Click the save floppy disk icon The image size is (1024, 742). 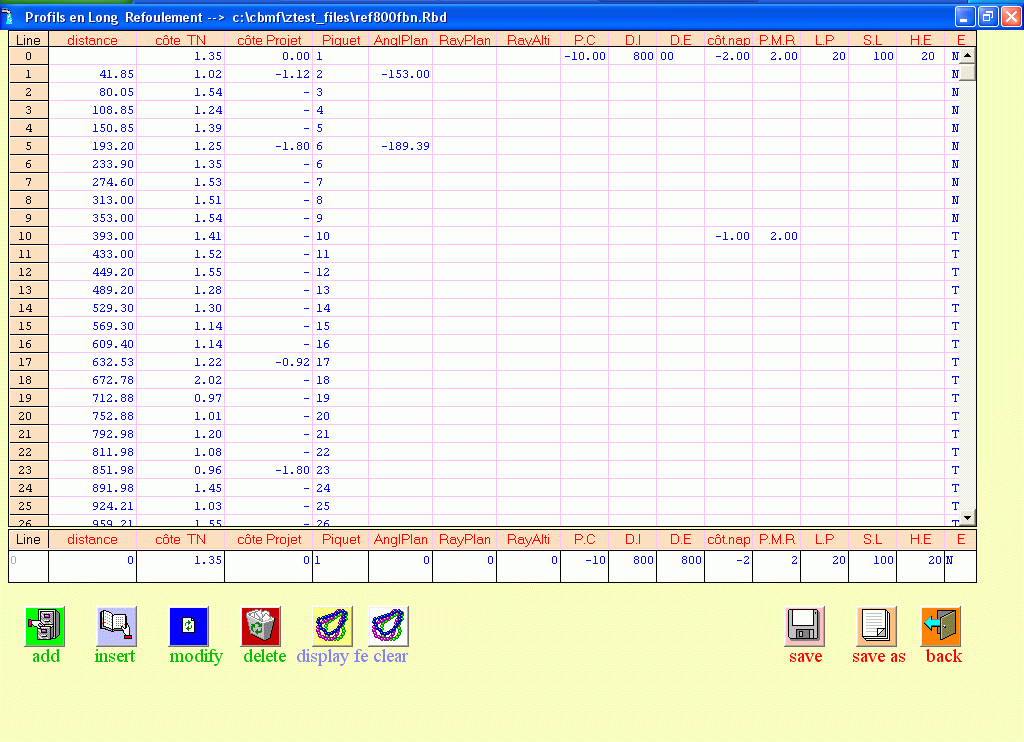[804, 627]
